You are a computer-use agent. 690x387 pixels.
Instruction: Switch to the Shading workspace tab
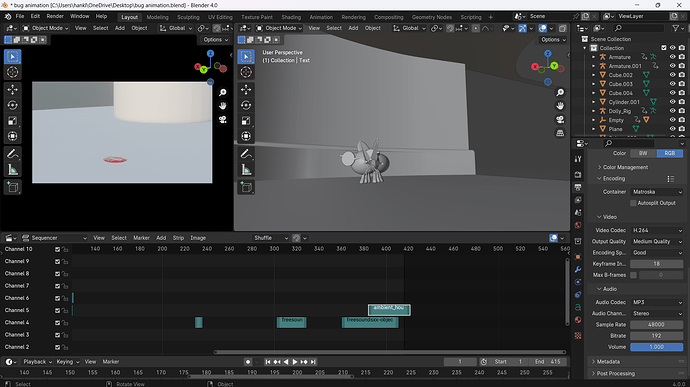291,17
